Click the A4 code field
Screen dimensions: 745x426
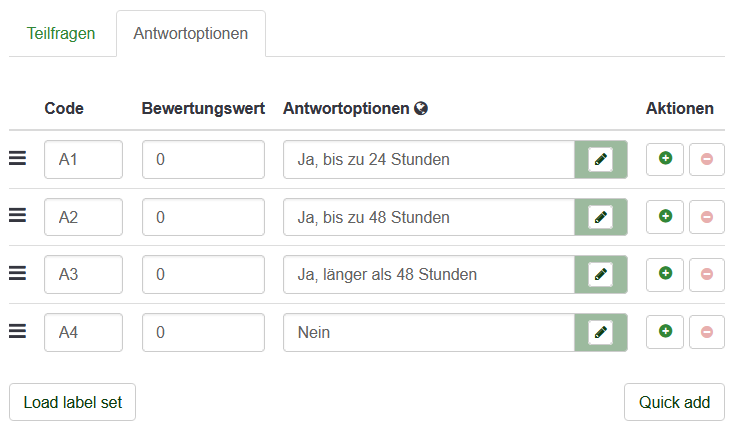click(84, 332)
